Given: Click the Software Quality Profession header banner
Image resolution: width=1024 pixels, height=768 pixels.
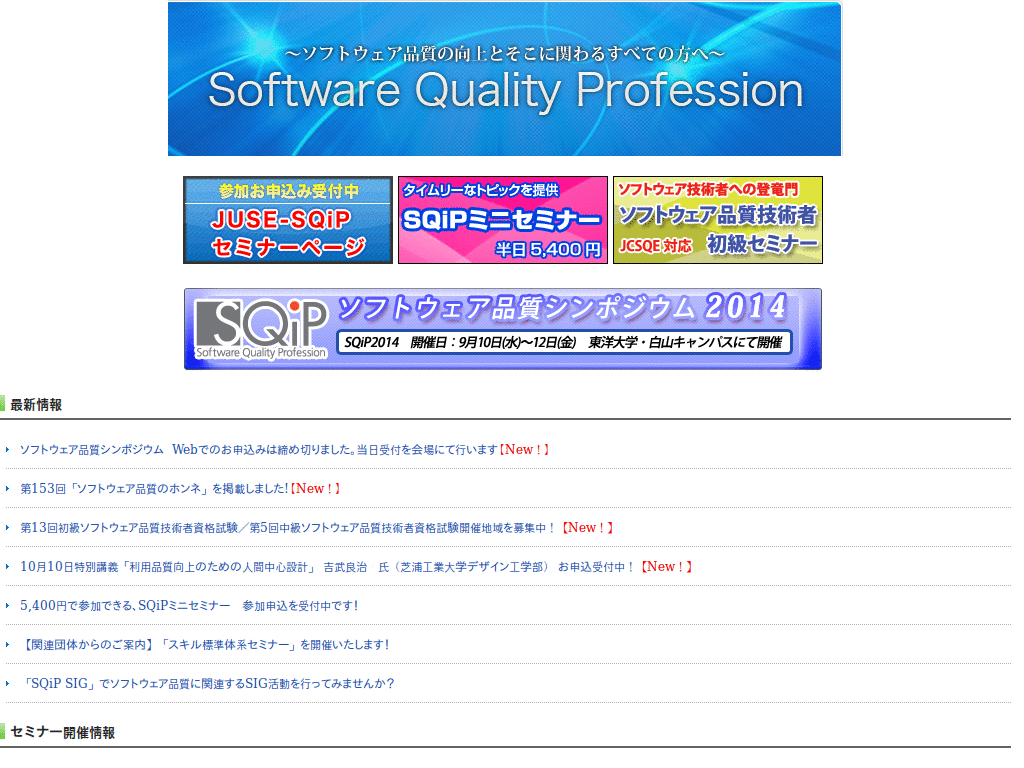Looking at the screenshot, I should point(504,79).
